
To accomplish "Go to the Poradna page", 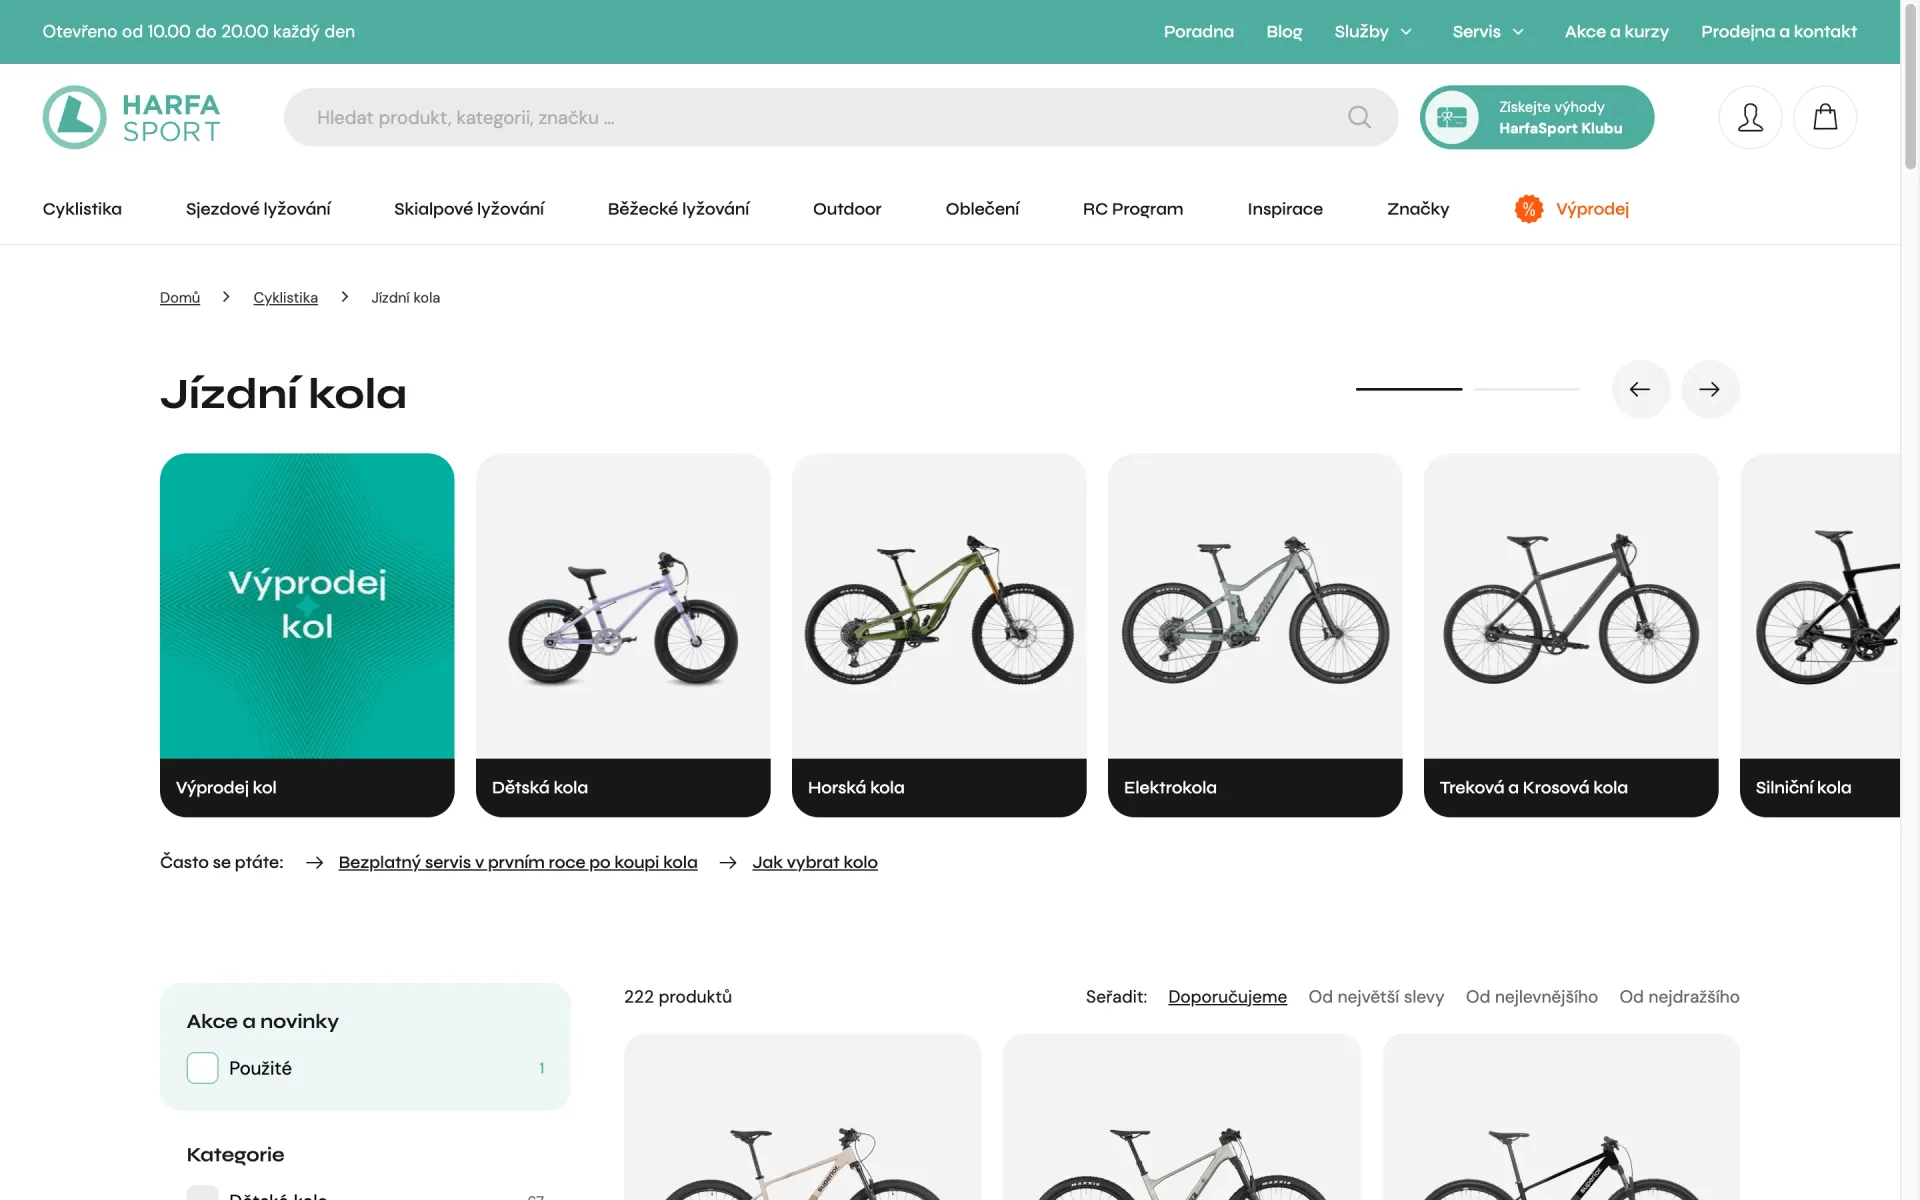I will [1199, 32].
